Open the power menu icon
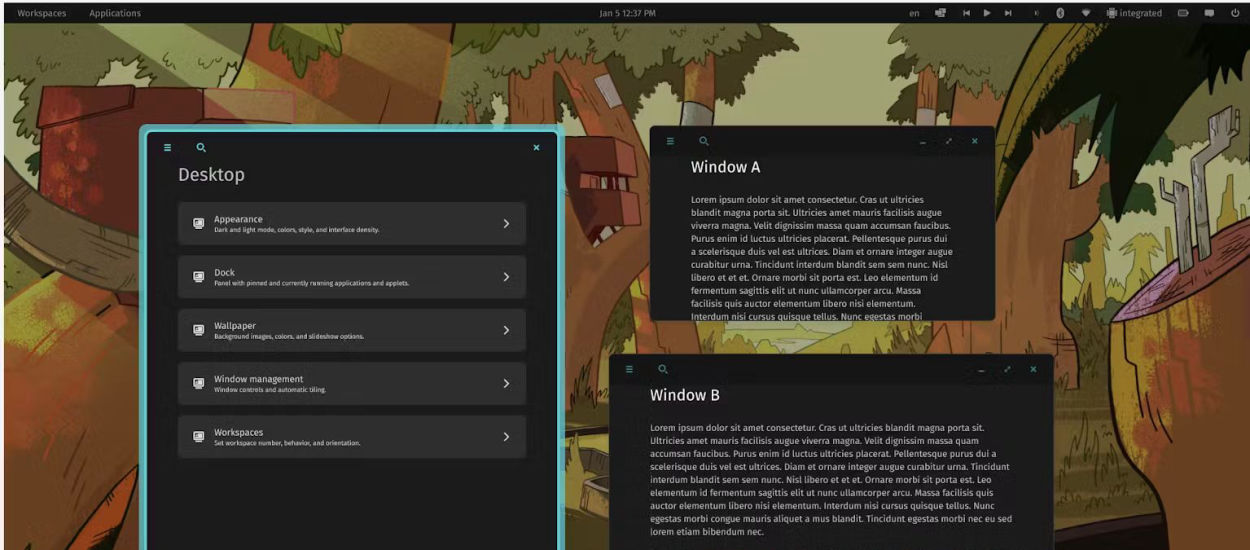Viewport: 1250px width, 550px height. pos(1235,13)
